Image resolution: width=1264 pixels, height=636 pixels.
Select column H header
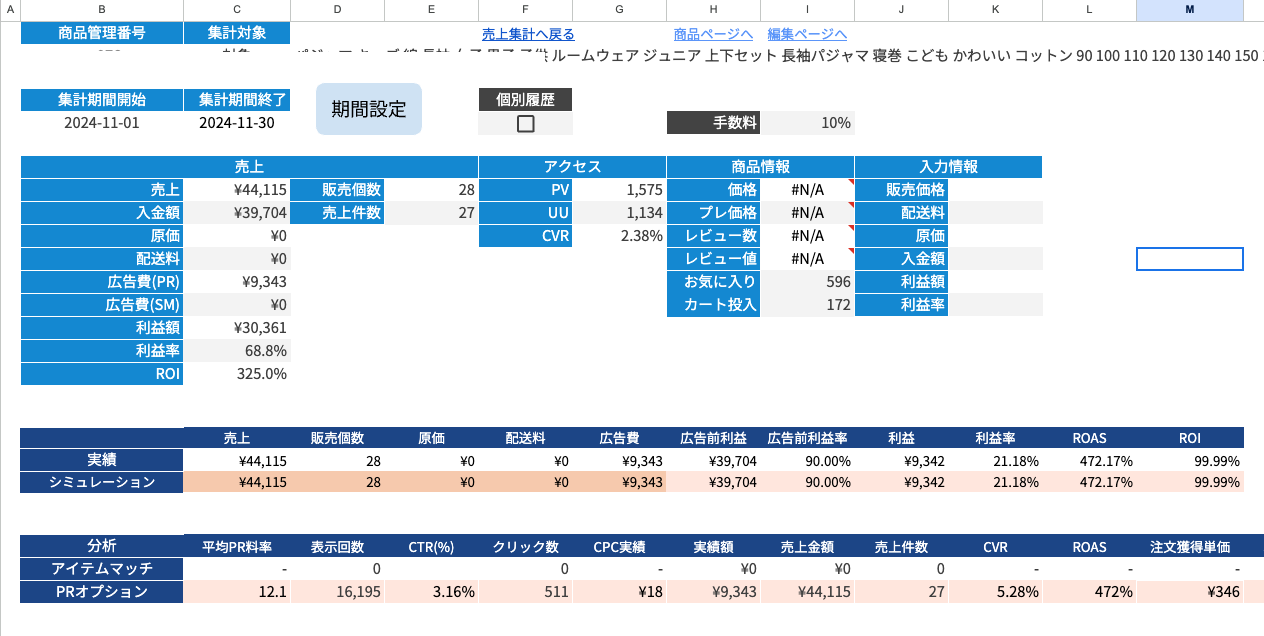713,9
